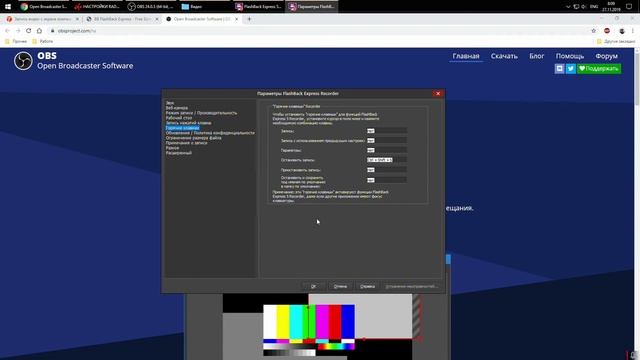Open the browser profile avatar

point(622,31)
